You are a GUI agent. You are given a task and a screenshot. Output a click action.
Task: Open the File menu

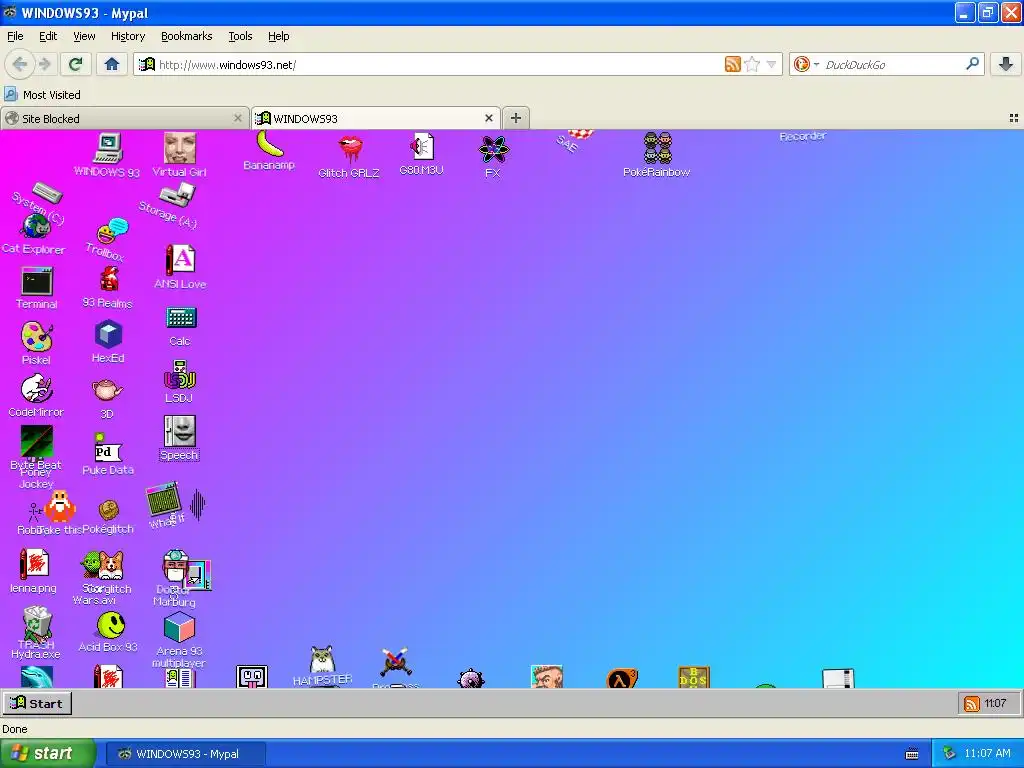(15, 36)
